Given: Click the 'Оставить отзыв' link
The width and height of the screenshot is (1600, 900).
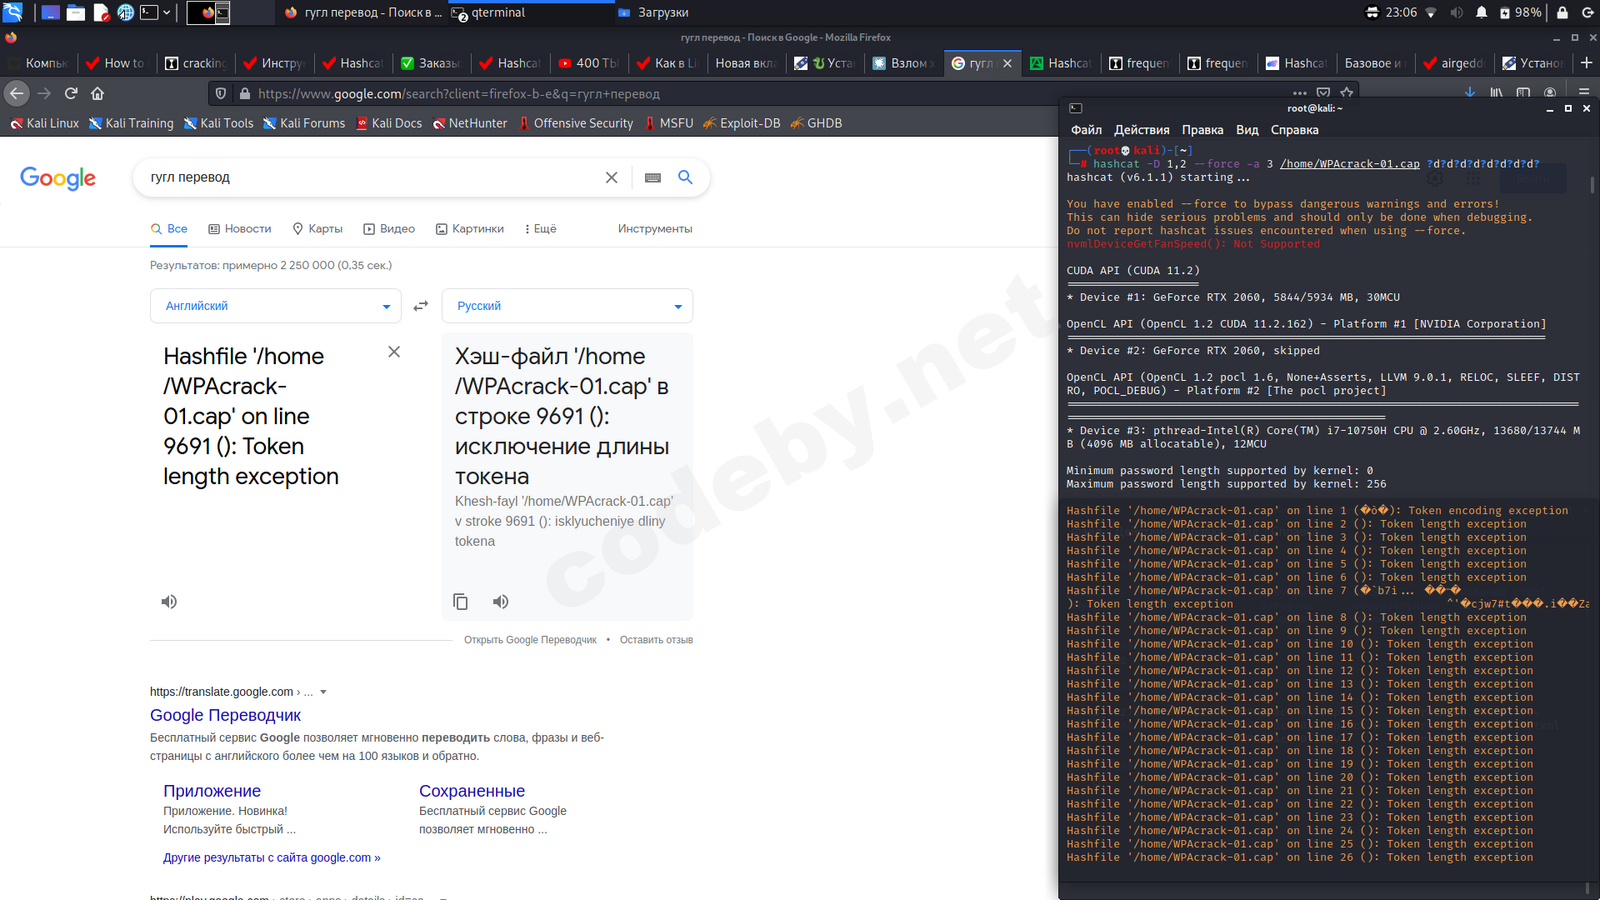Looking at the screenshot, I should pyautogui.click(x=656, y=640).
